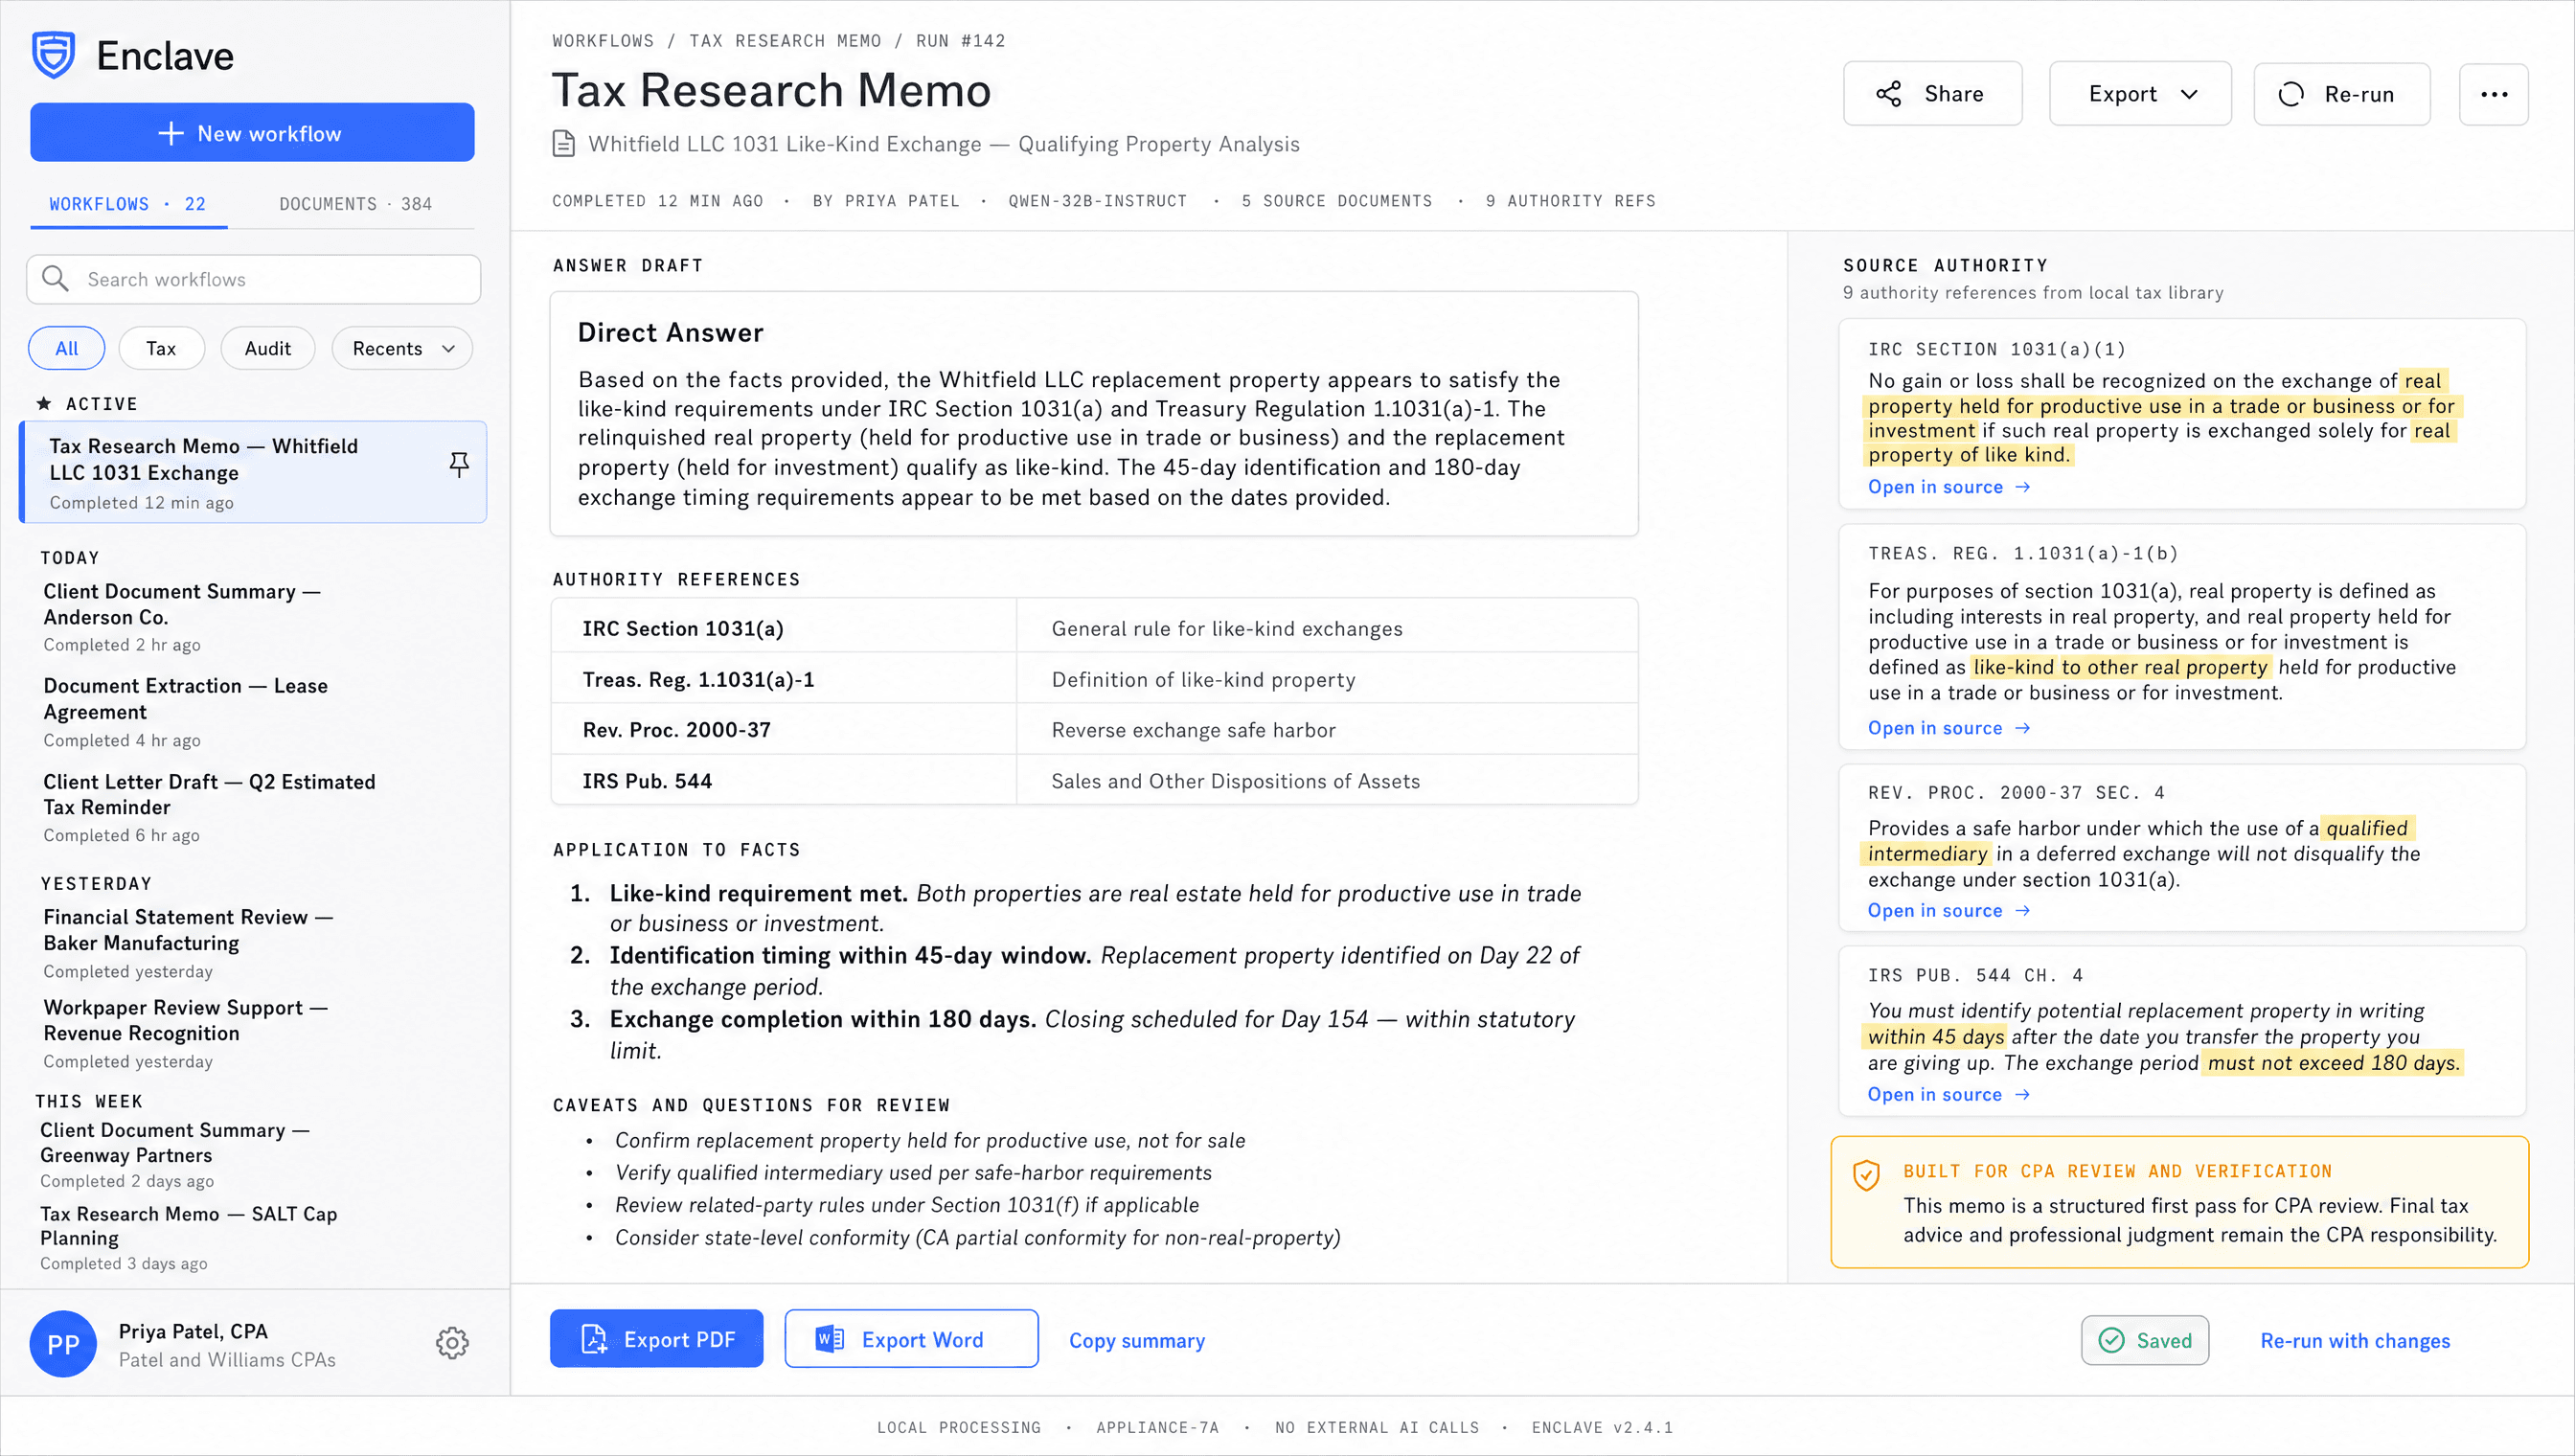Click arrow after Rev. Proc. 2000-37 Open in source
Viewport: 2575px width, 1456px height.
coord(2023,911)
